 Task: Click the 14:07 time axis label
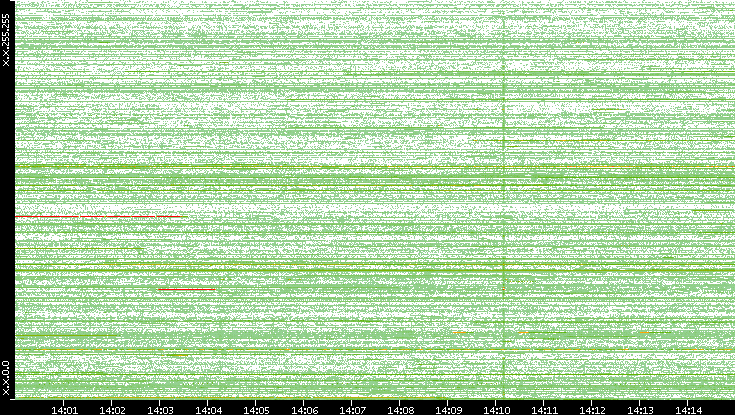(352, 411)
